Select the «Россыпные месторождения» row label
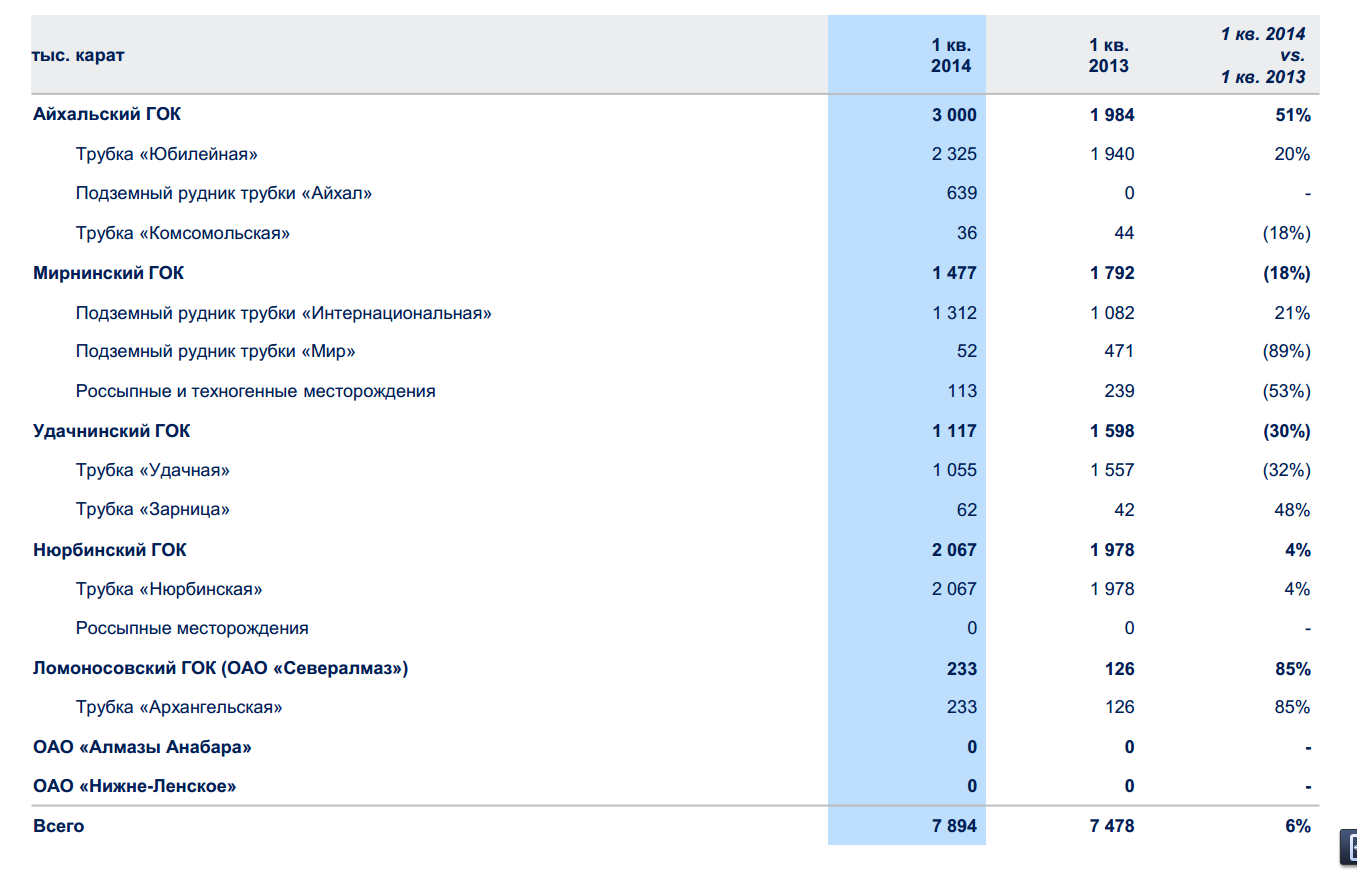Viewport: 1357px width, 875px height. (192, 629)
